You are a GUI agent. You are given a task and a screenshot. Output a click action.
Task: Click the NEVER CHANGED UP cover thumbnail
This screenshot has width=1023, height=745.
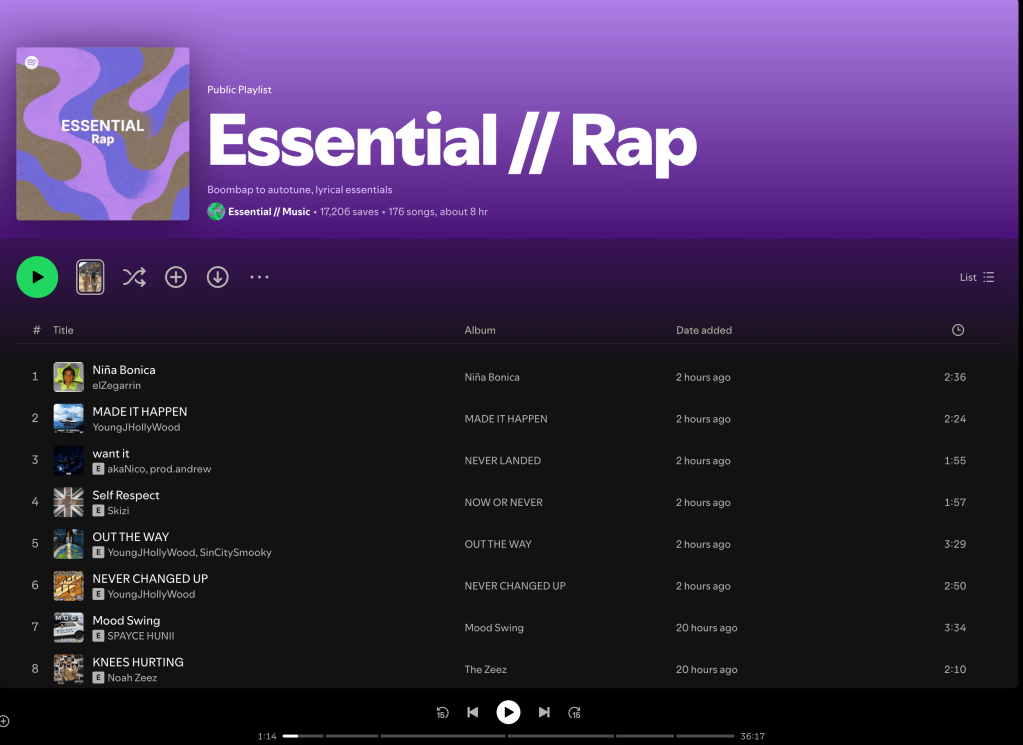tap(69, 586)
